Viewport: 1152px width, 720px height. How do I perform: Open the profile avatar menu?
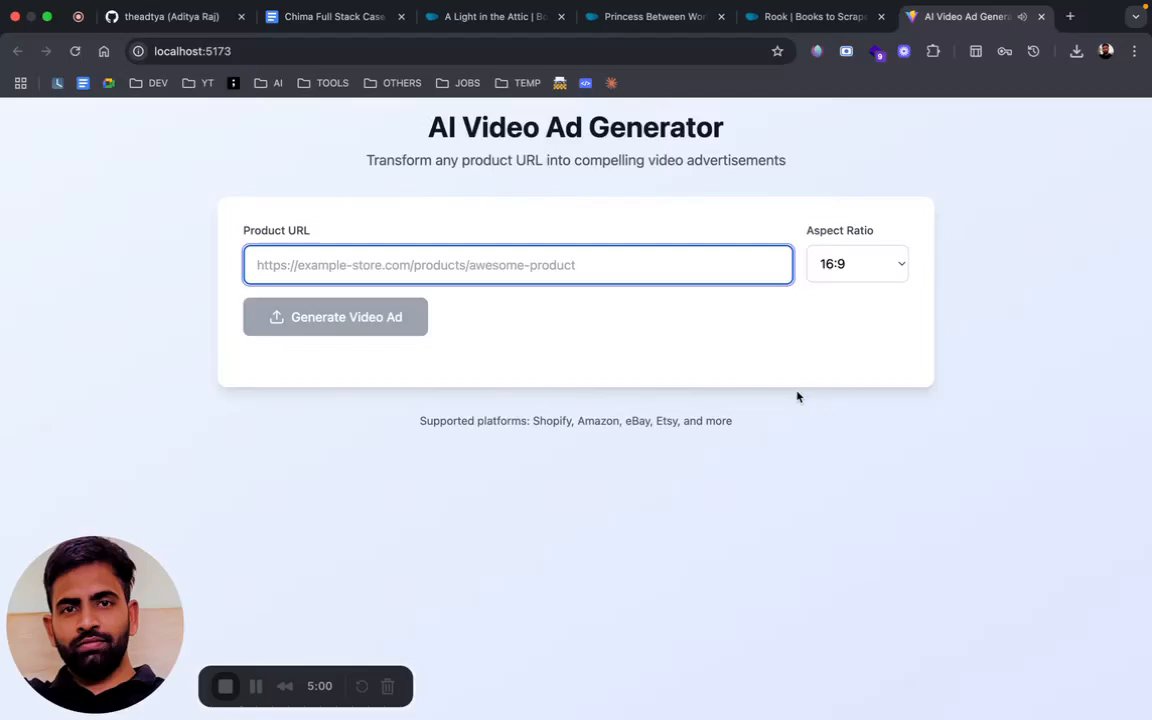click(1106, 51)
